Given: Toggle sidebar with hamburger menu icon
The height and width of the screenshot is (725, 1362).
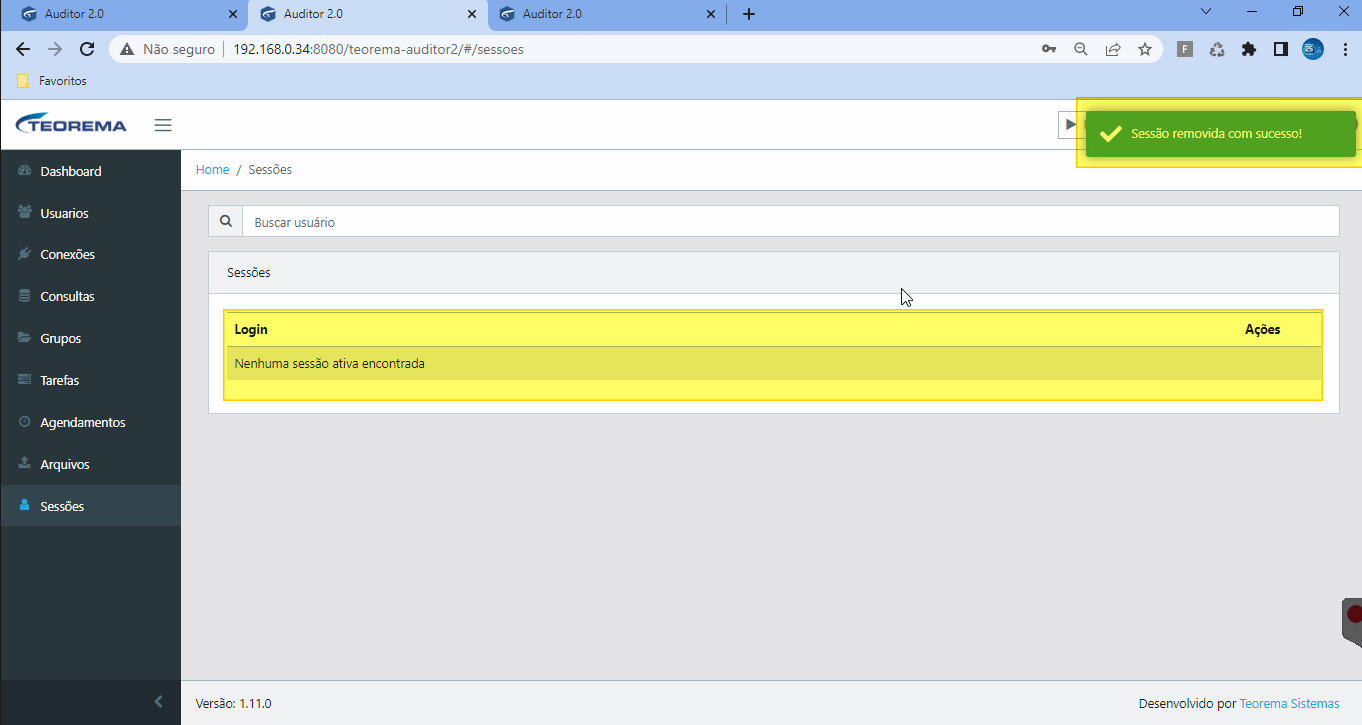Looking at the screenshot, I should click(163, 125).
